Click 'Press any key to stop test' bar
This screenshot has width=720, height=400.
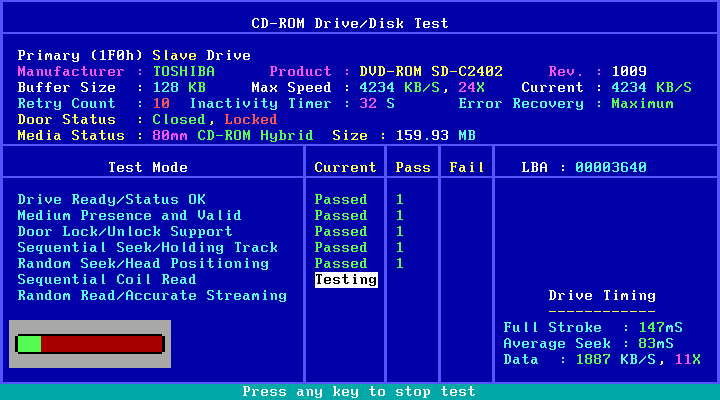(x=359, y=392)
